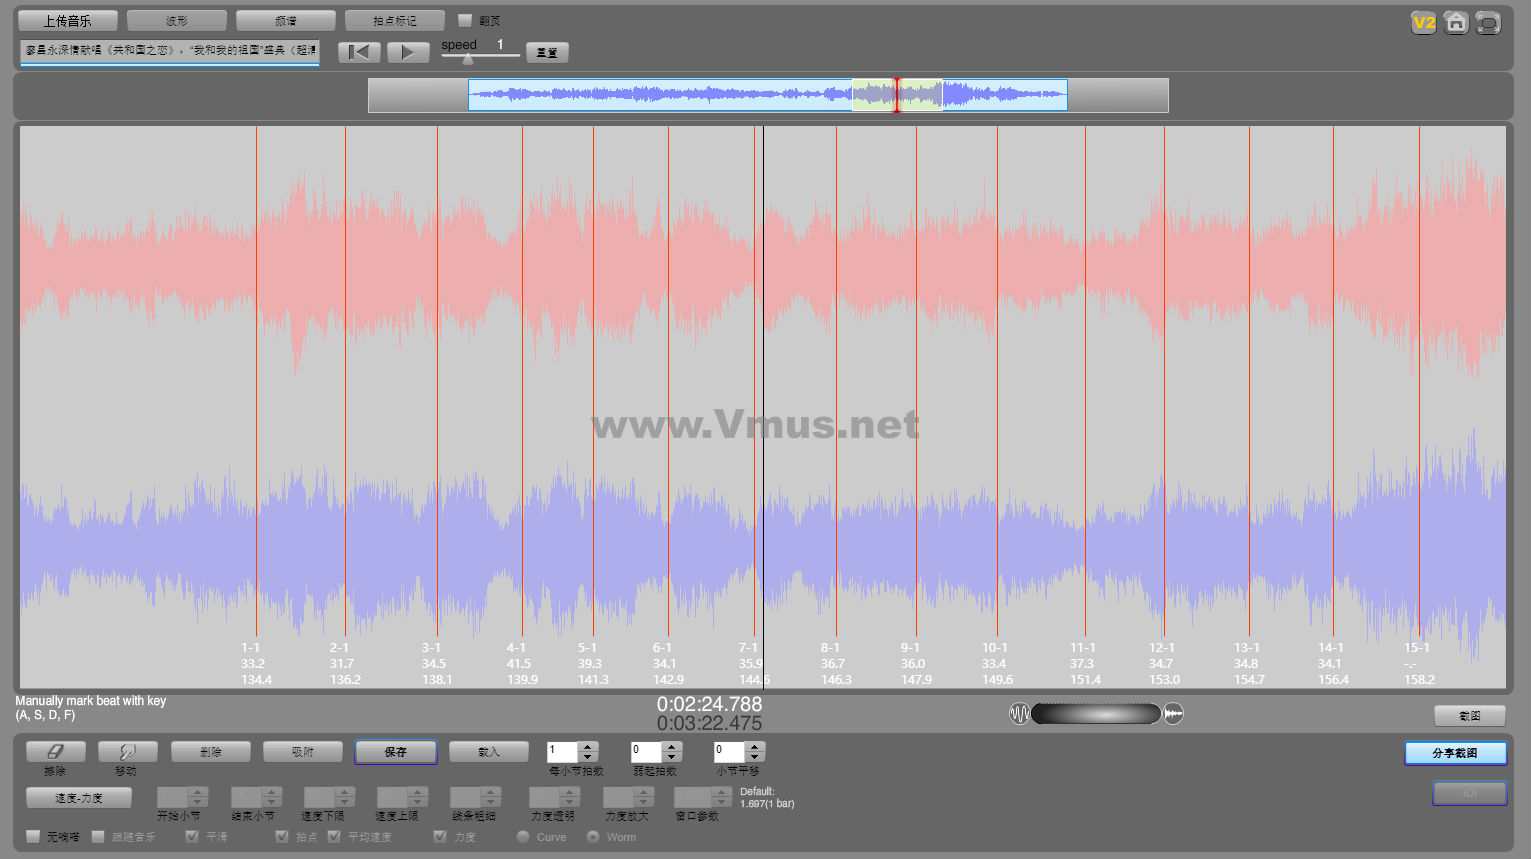Viewport: 1531px width, 859px height.
Task: Increase the 每小节拍数 beats-per-bar value
Action: 588,746
